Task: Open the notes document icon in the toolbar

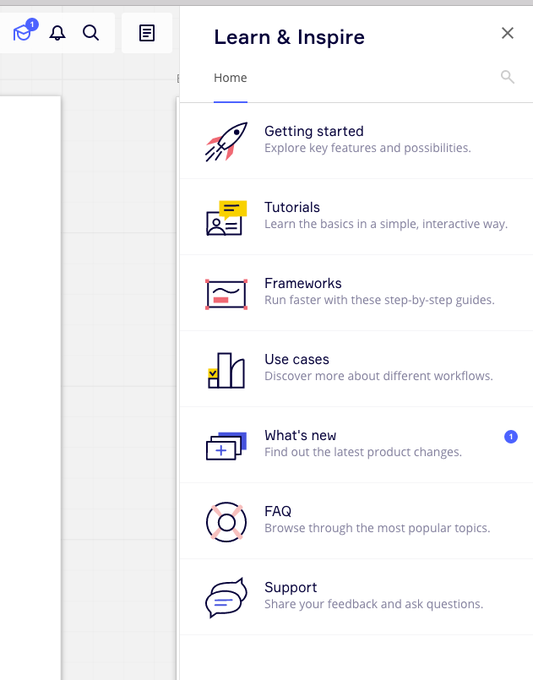Action: pyautogui.click(x=147, y=33)
